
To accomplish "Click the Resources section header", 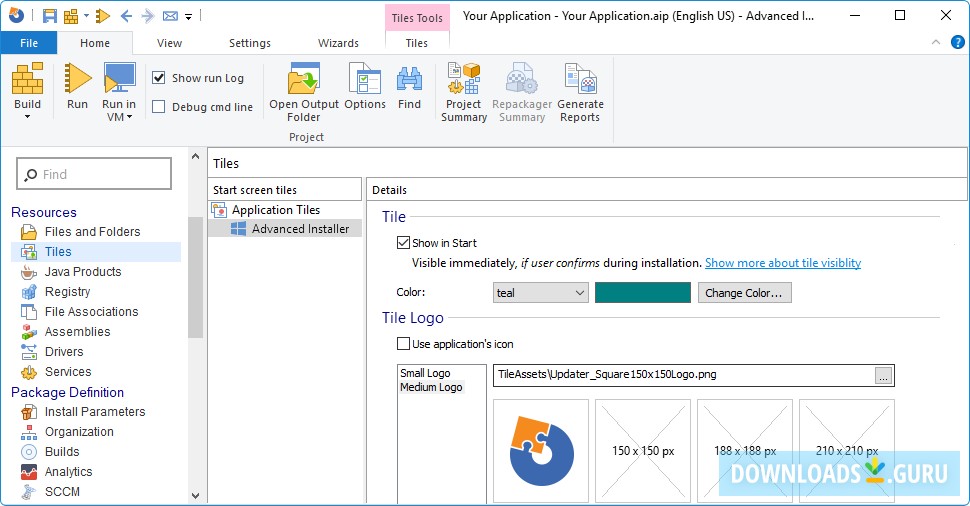I will pyautogui.click(x=44, y=212).
